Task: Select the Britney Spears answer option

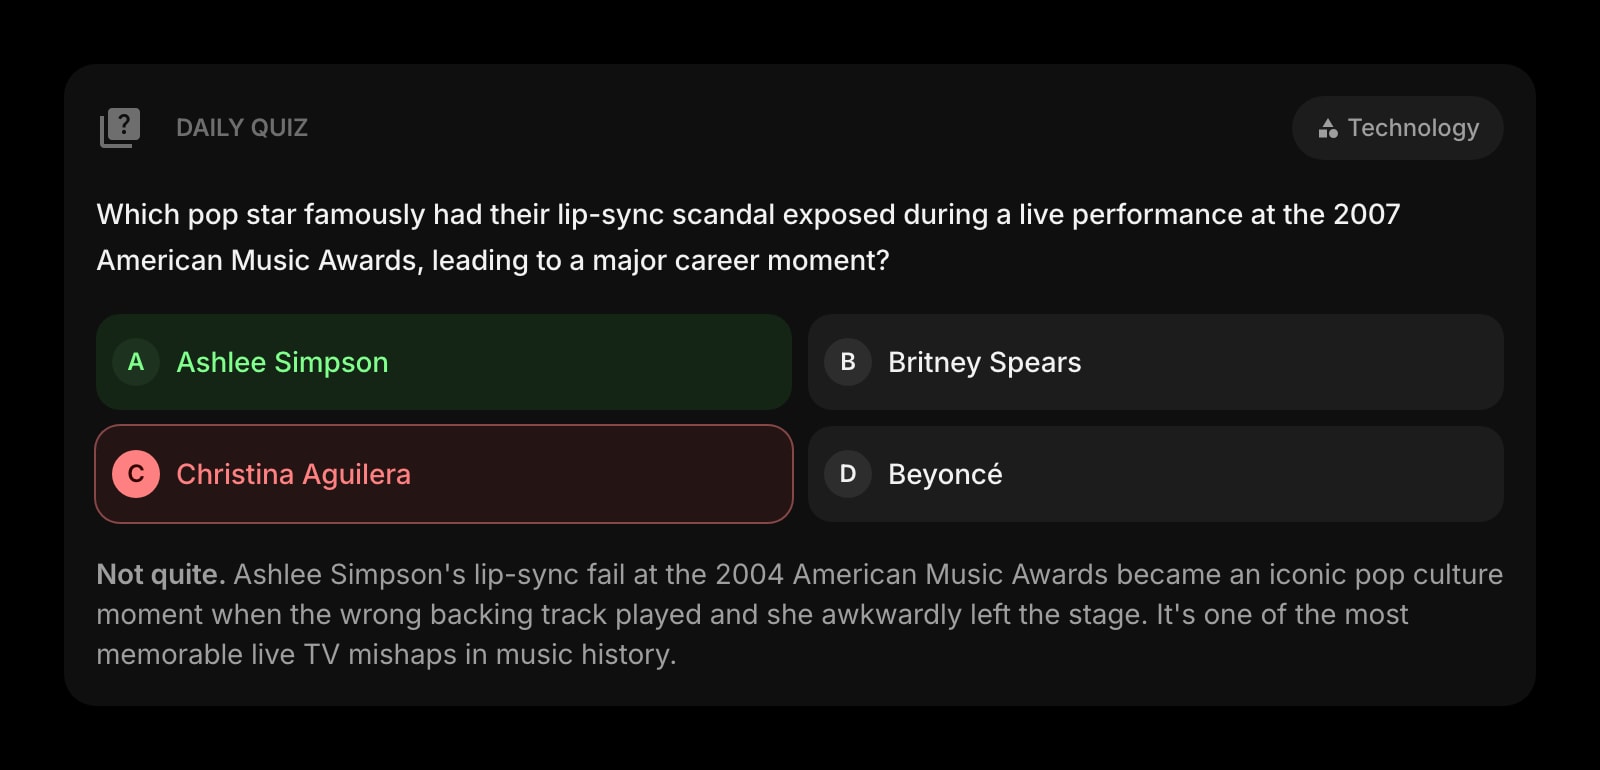Action: pos(1155,362)
